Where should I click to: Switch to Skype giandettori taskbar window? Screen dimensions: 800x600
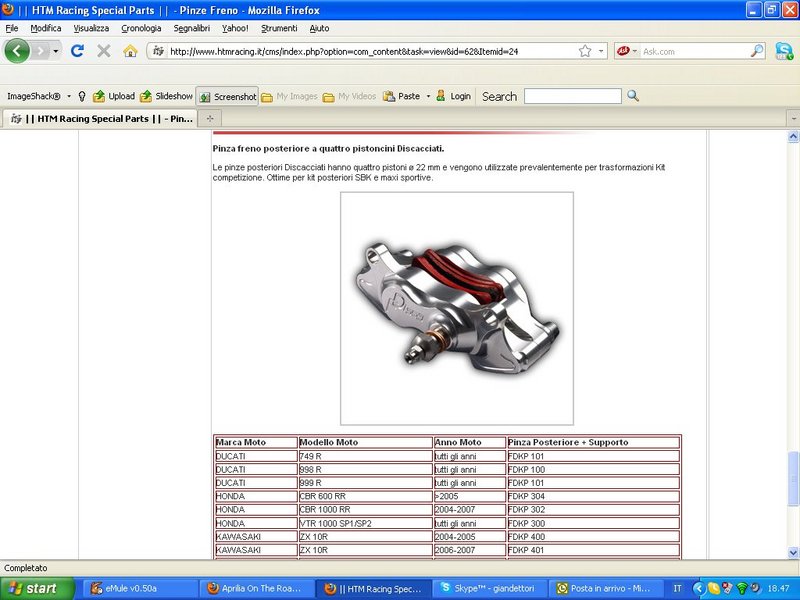coord(489,589)
